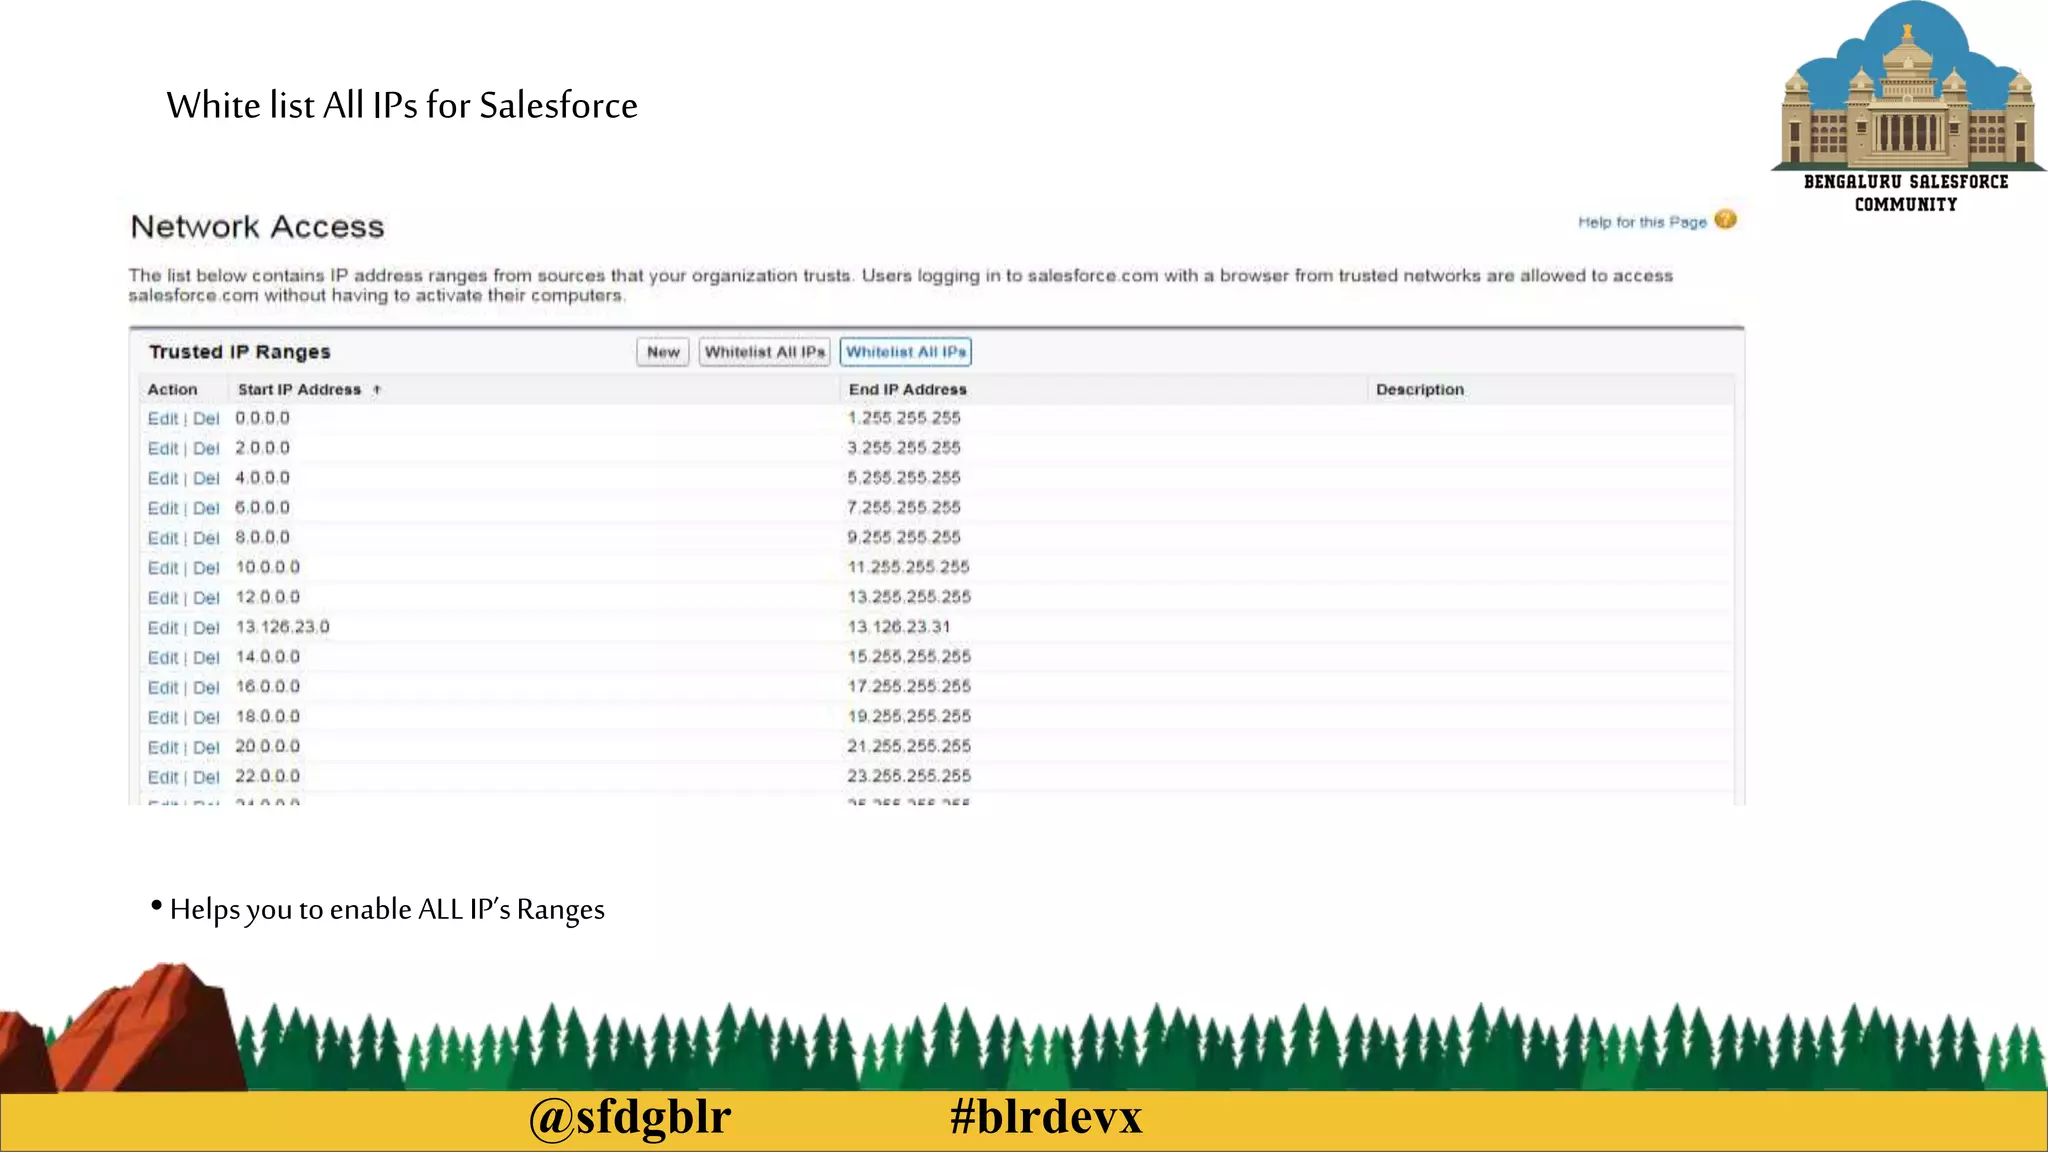Delete the 2.0.0.0 IP range

pos(206,449)
